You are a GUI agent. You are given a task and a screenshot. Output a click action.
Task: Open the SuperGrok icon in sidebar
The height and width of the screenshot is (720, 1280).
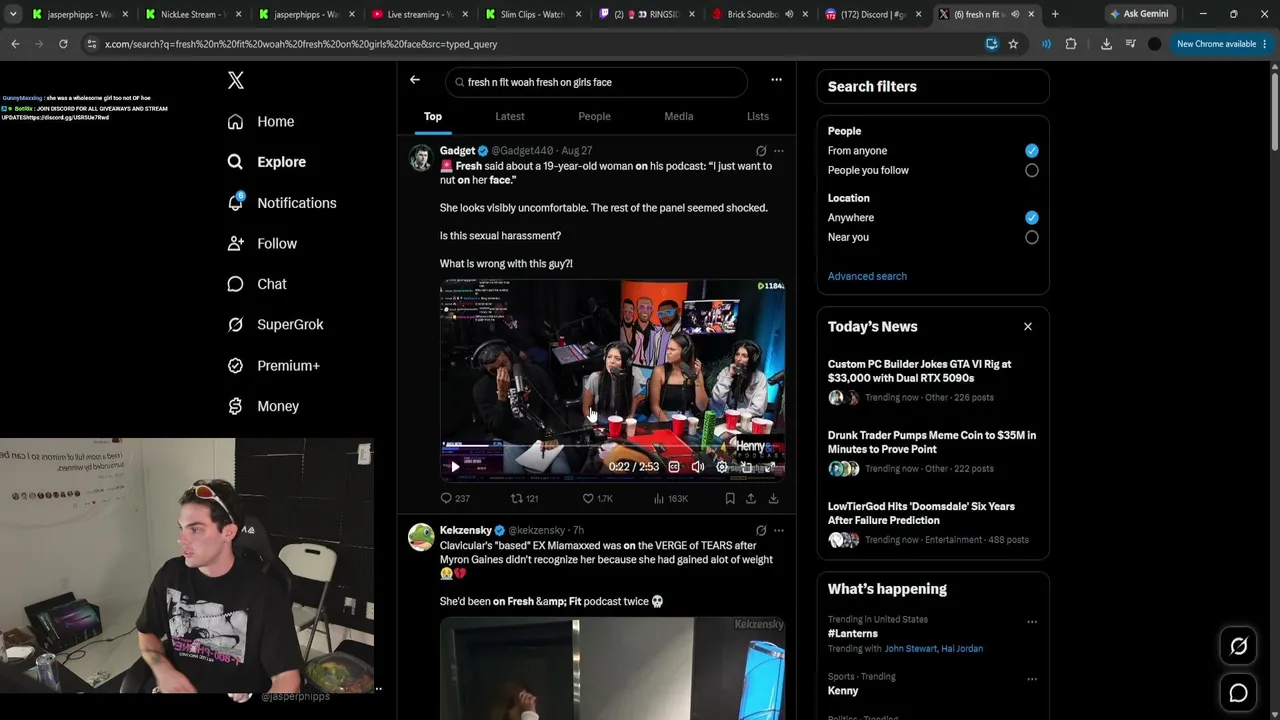[235, 324]
